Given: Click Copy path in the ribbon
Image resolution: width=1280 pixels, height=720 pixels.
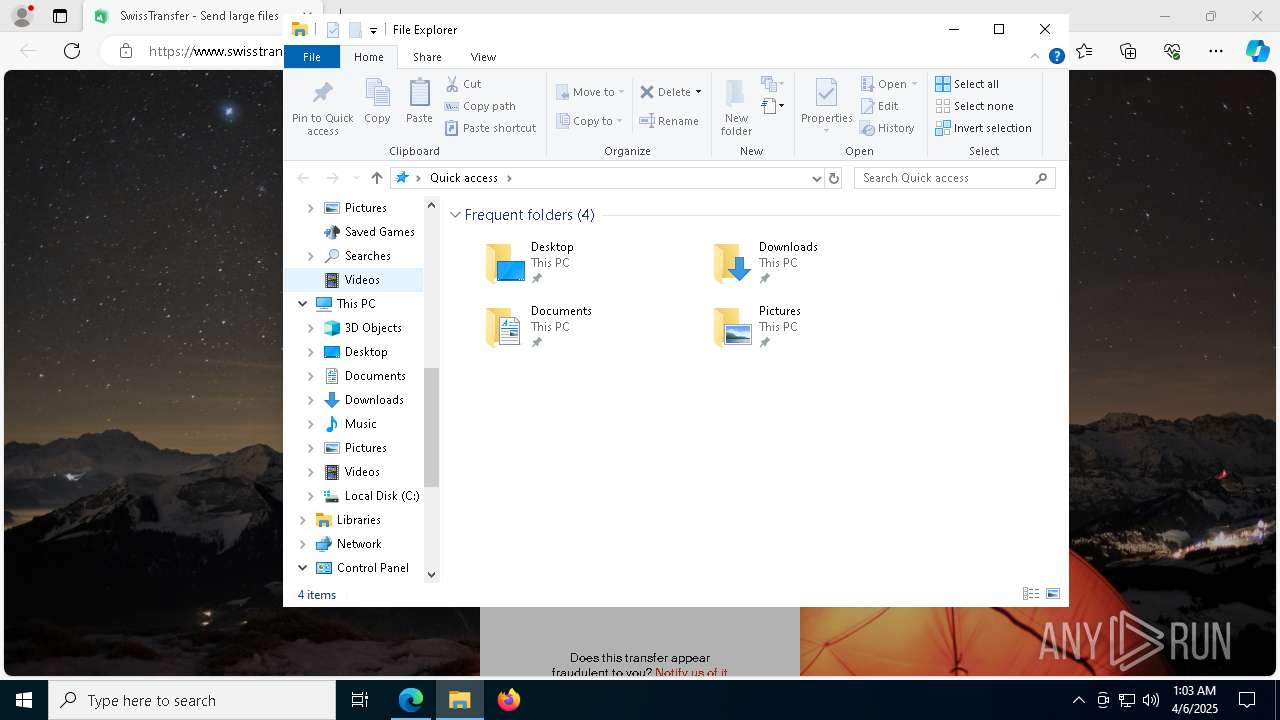Looking at the screenshot, I should [x=480, y=106].
